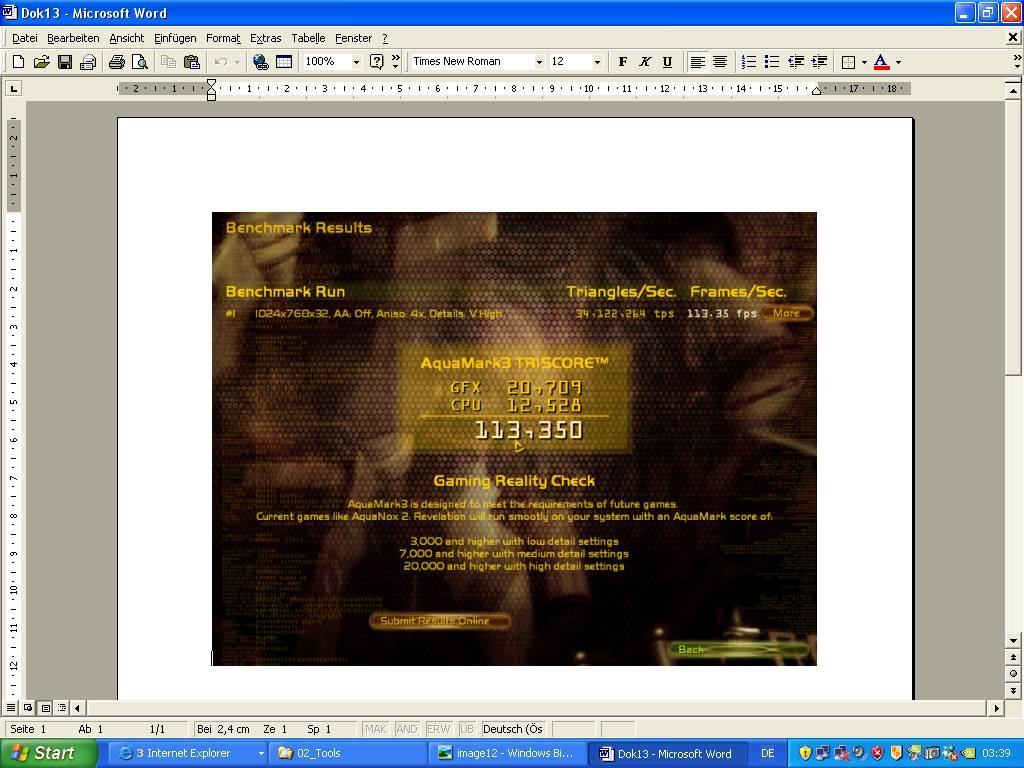
Task: Switch to 02_Tools folder in taskbar
Action: (x=349, y=754)
